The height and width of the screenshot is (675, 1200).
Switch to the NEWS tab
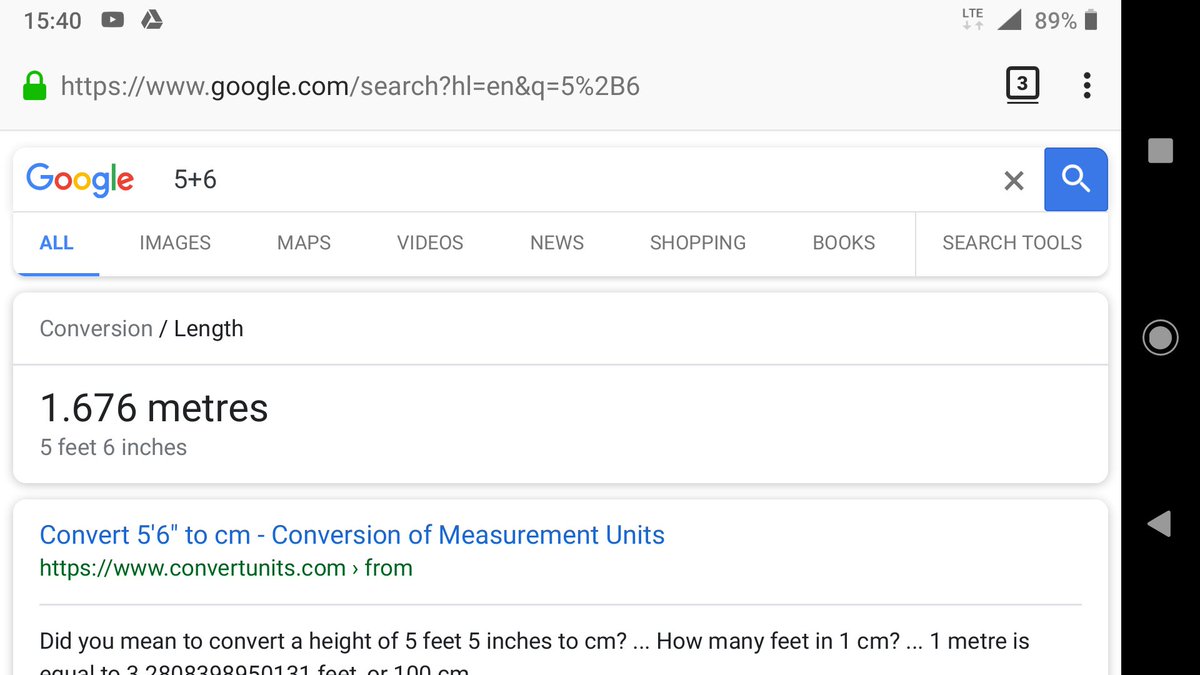557,243
